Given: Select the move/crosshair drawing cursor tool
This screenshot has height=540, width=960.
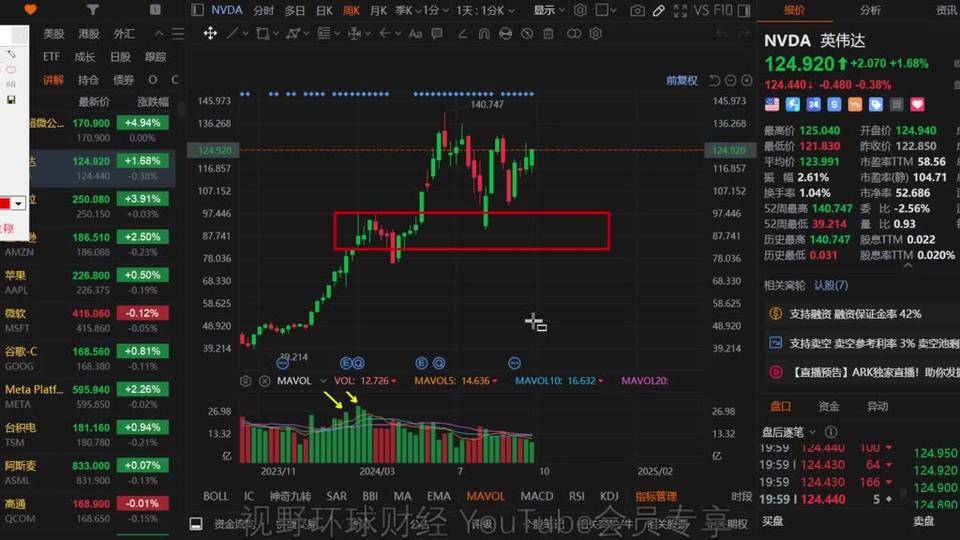Looking at the screenshot, I should [210, 33].
